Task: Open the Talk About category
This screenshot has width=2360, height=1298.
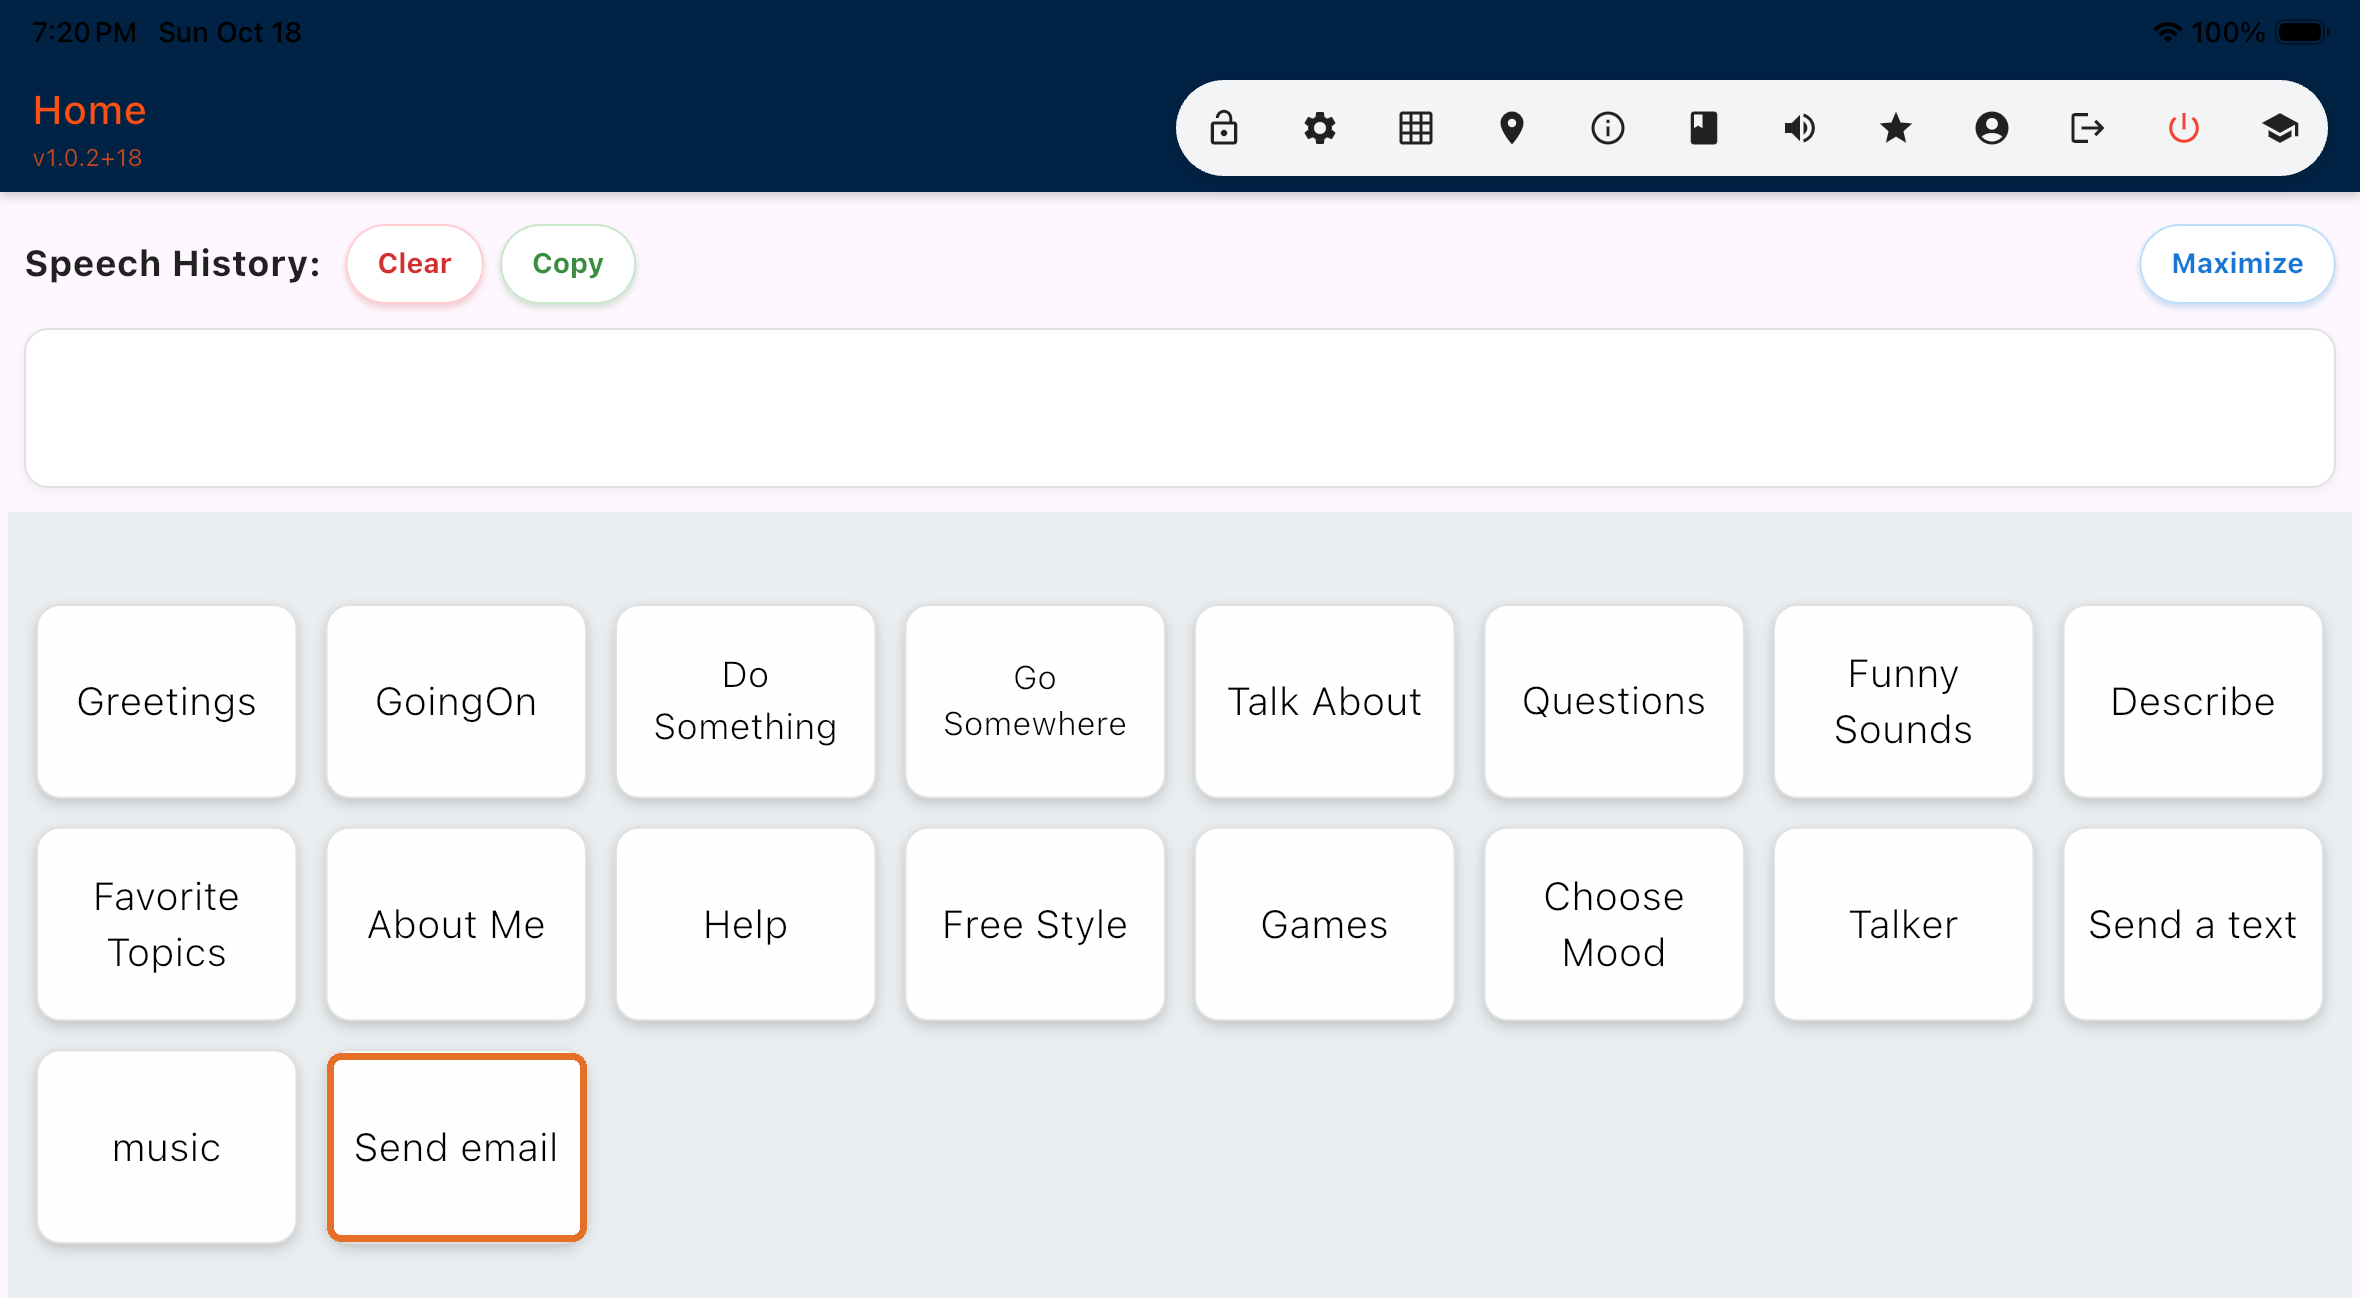Action: [x=1325, y=702]
